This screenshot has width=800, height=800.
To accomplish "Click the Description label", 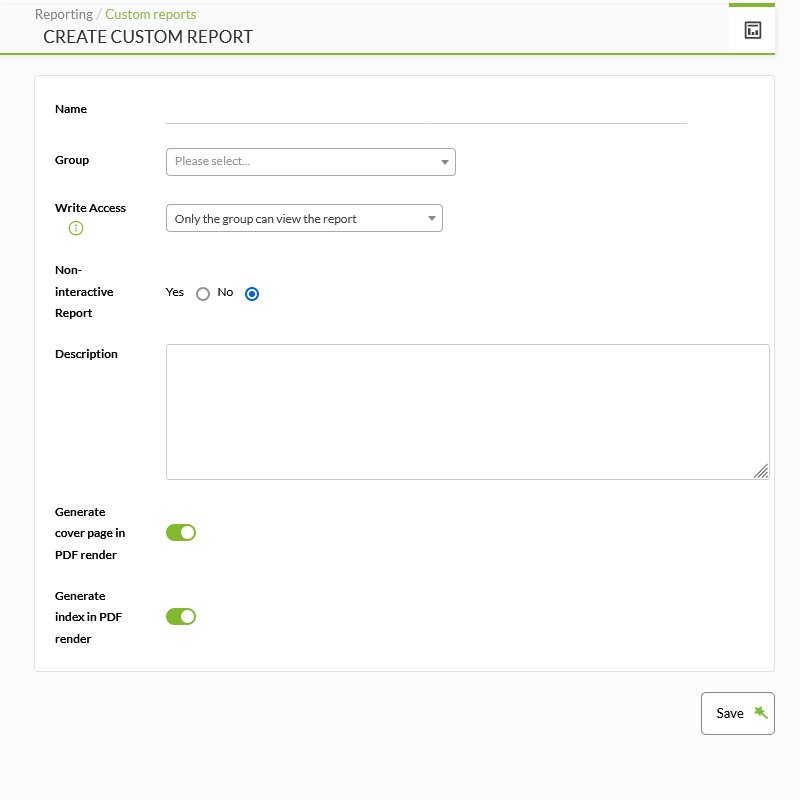I will [x=86, y=354].
